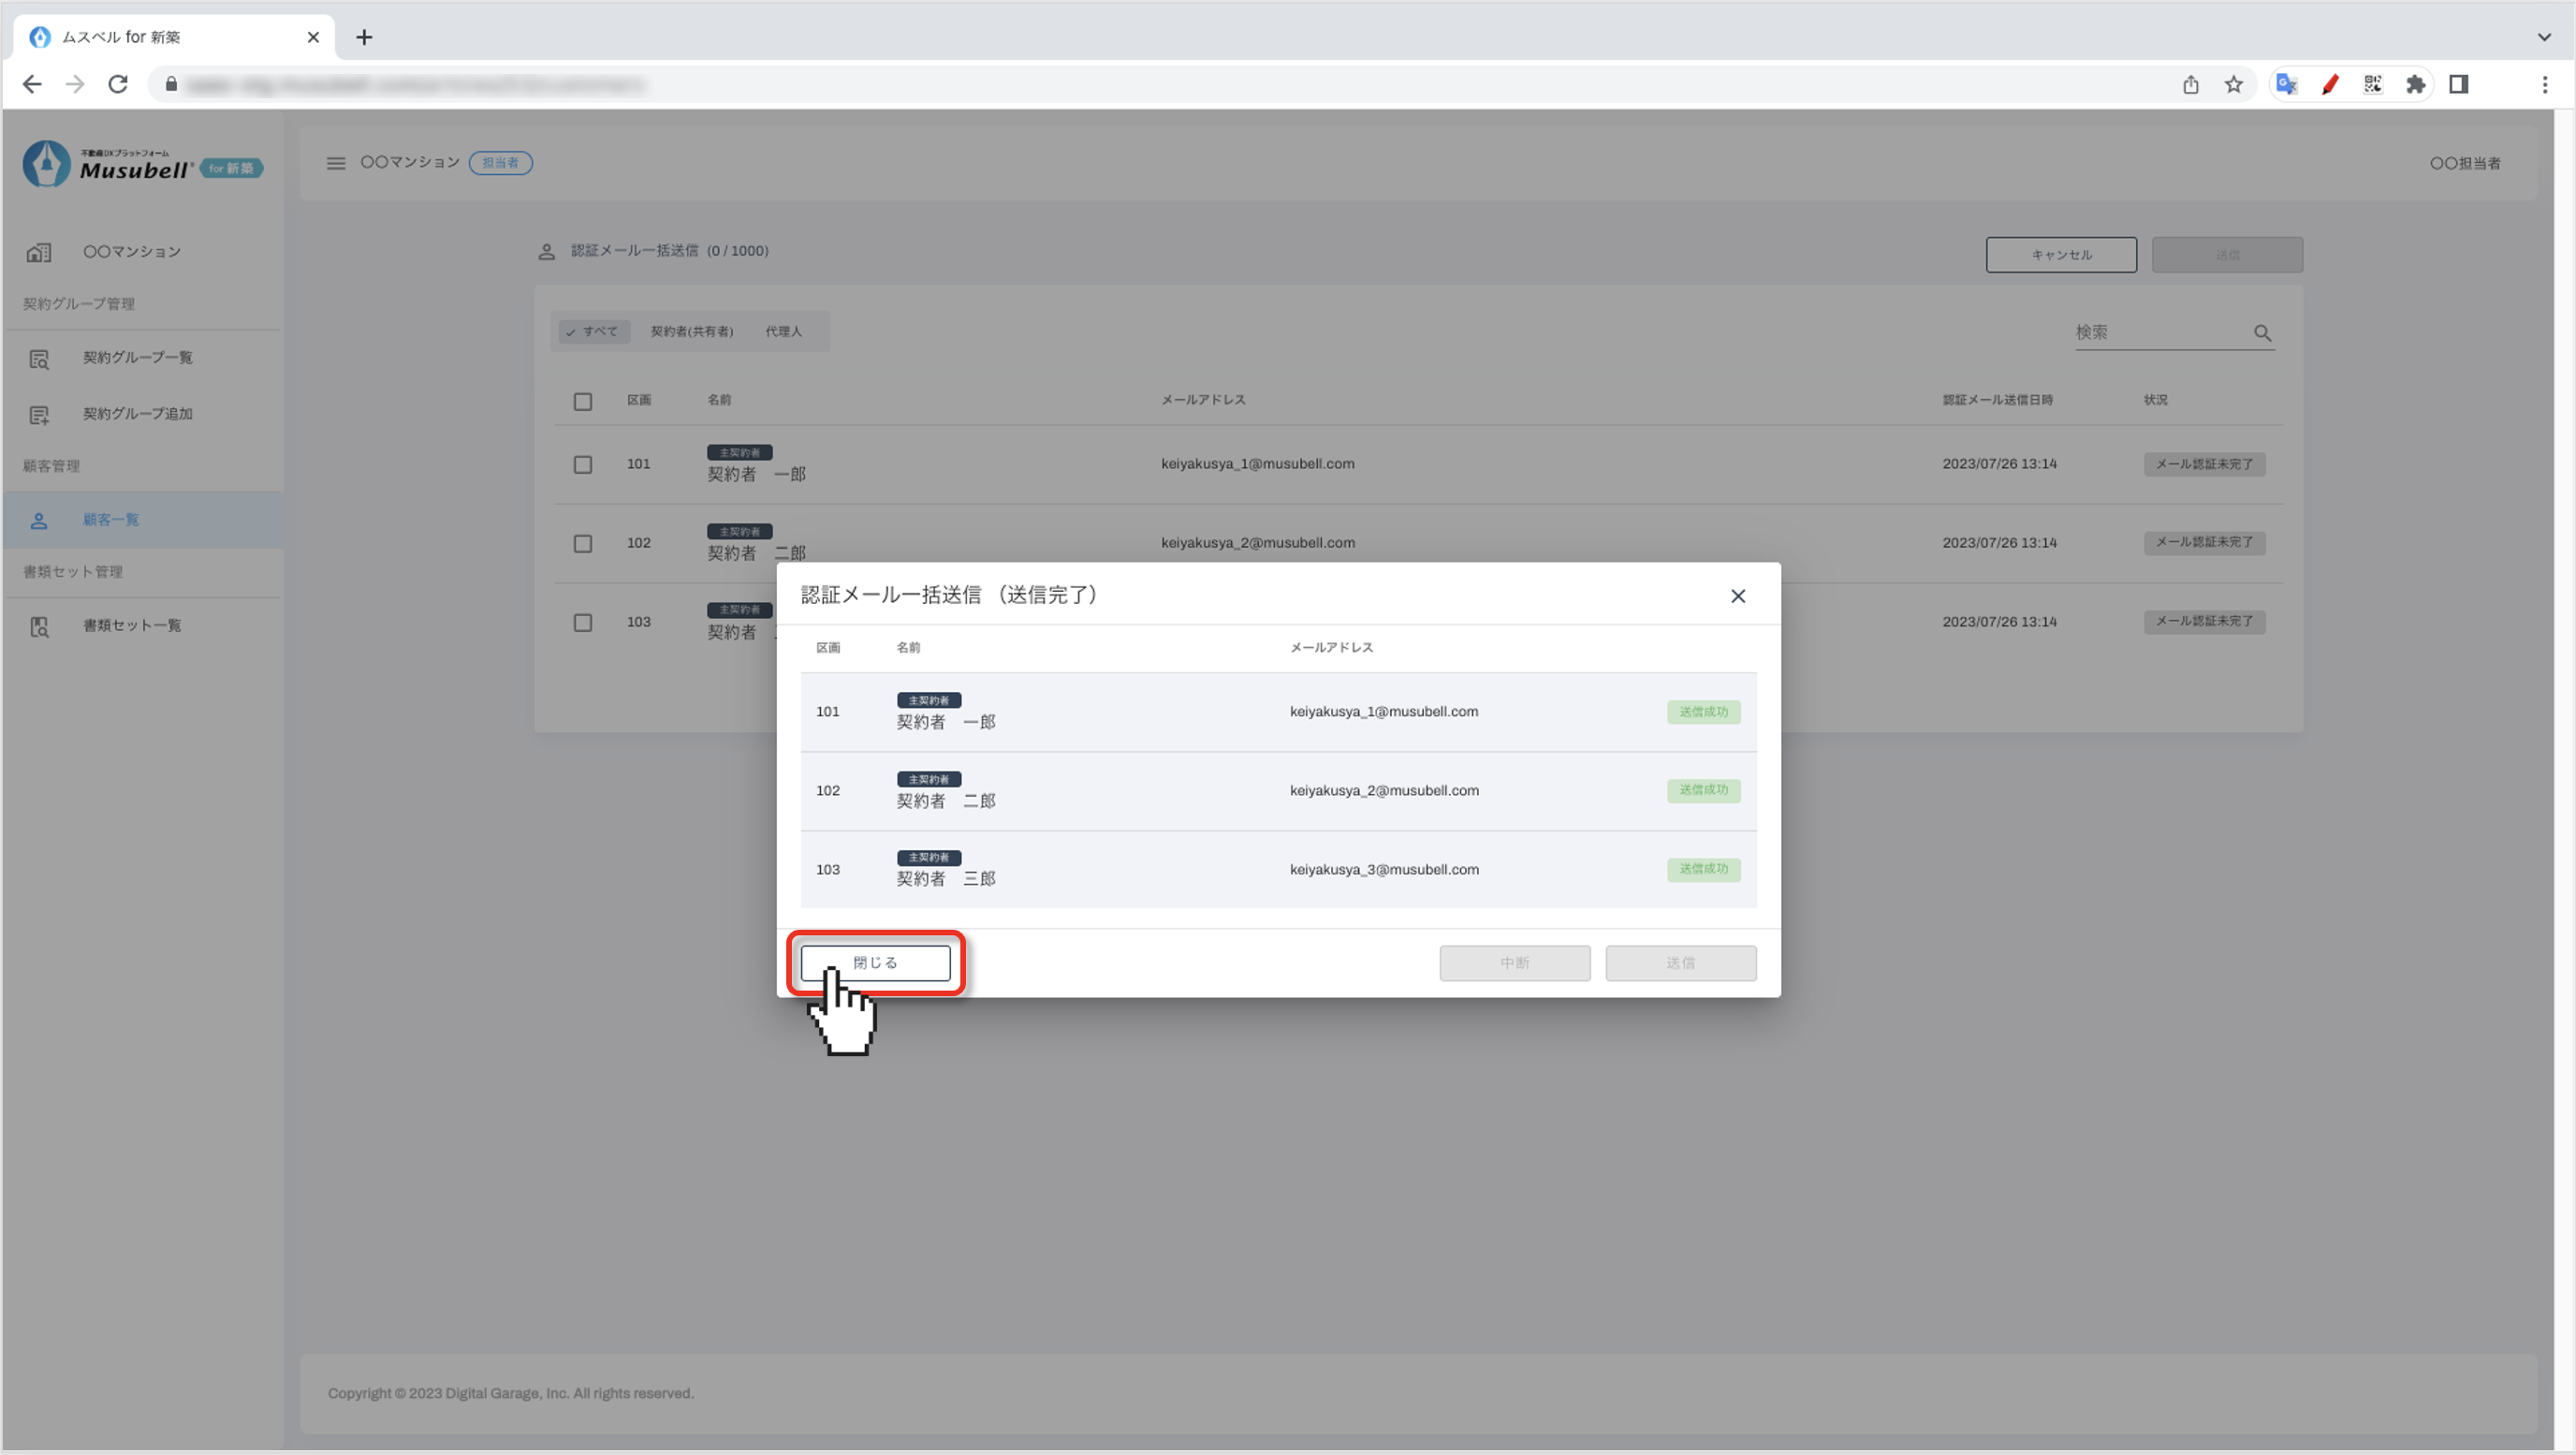Open 契約グループ一覧 from the sidebar

[x=137, y=358]
